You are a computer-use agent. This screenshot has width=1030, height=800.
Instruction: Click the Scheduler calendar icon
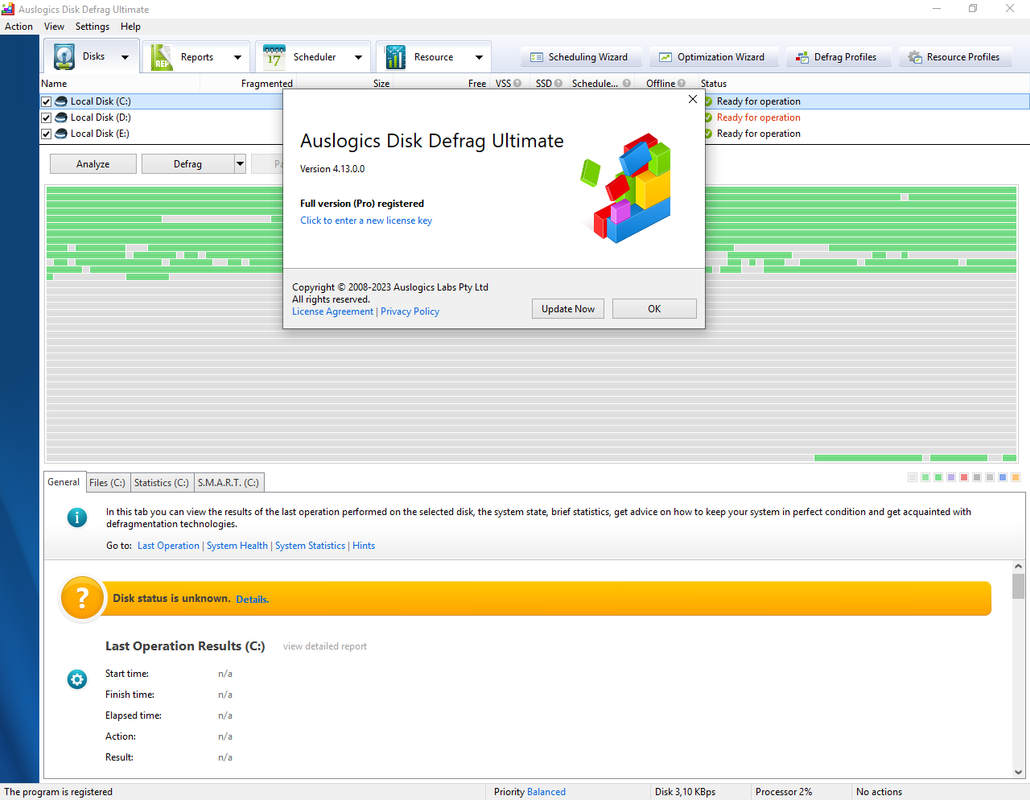[x=274, y=57]
